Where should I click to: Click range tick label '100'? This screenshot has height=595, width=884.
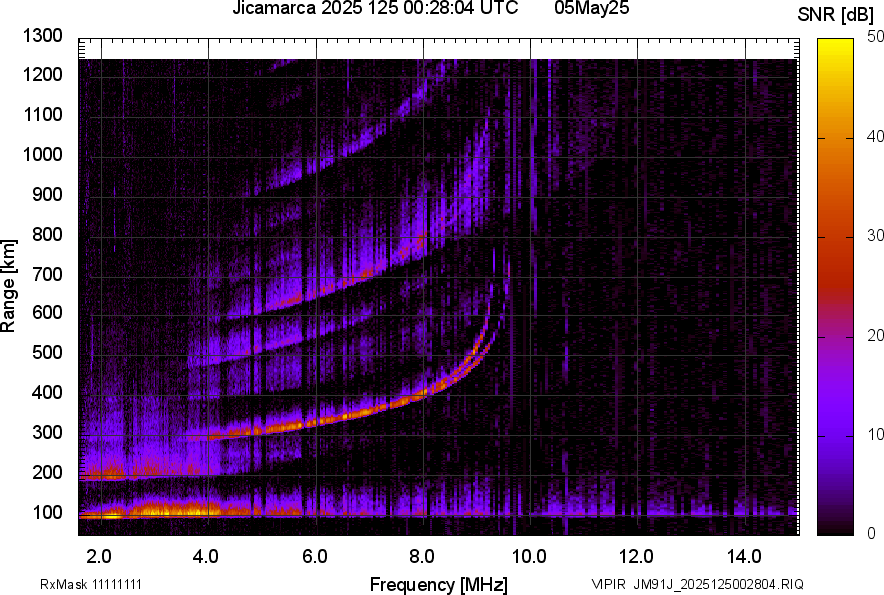(x=47, y=513)
